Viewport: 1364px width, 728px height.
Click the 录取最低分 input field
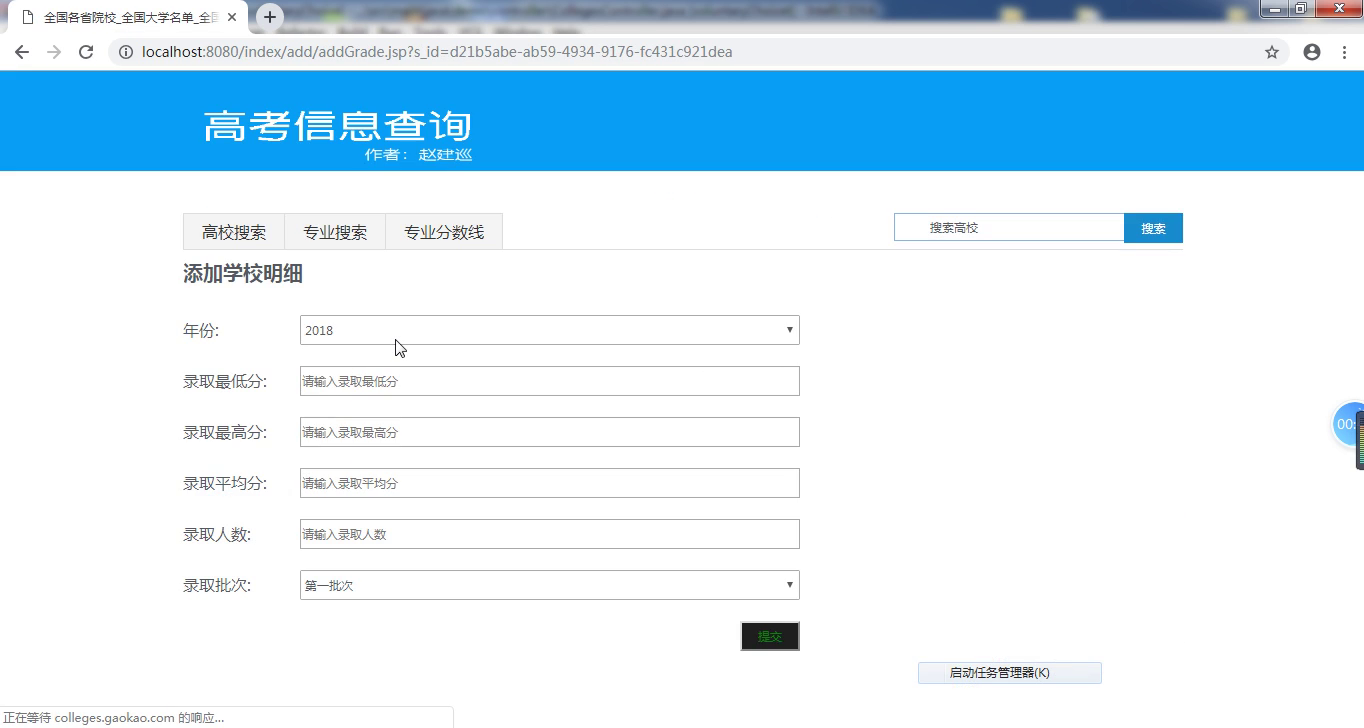coord(550,381)
